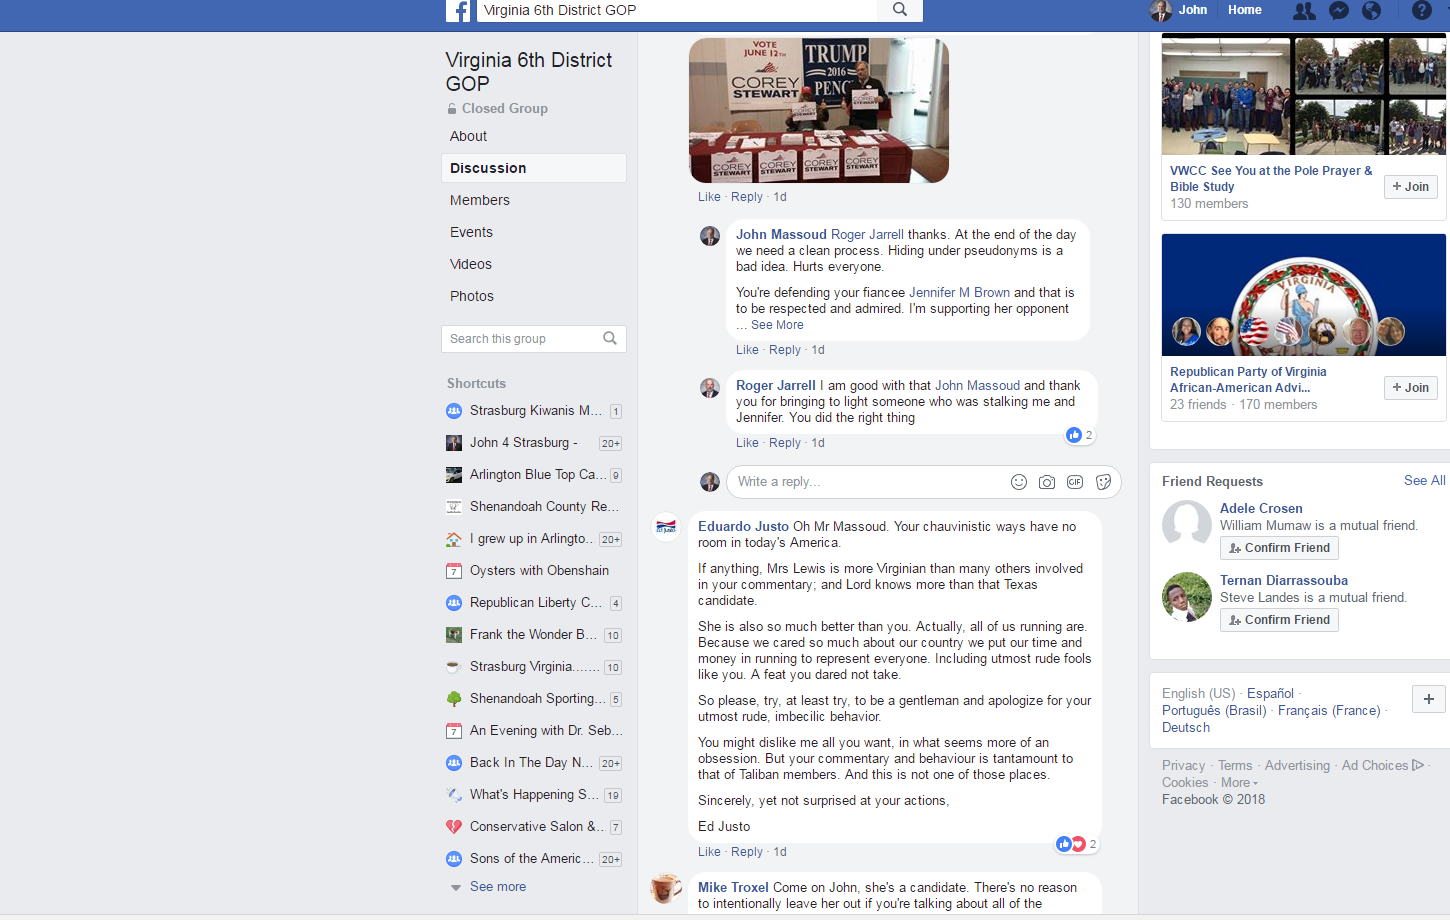1450x920 pixels.
Task: Expand John Massoud's comment with See More
Action: (777, 325)
